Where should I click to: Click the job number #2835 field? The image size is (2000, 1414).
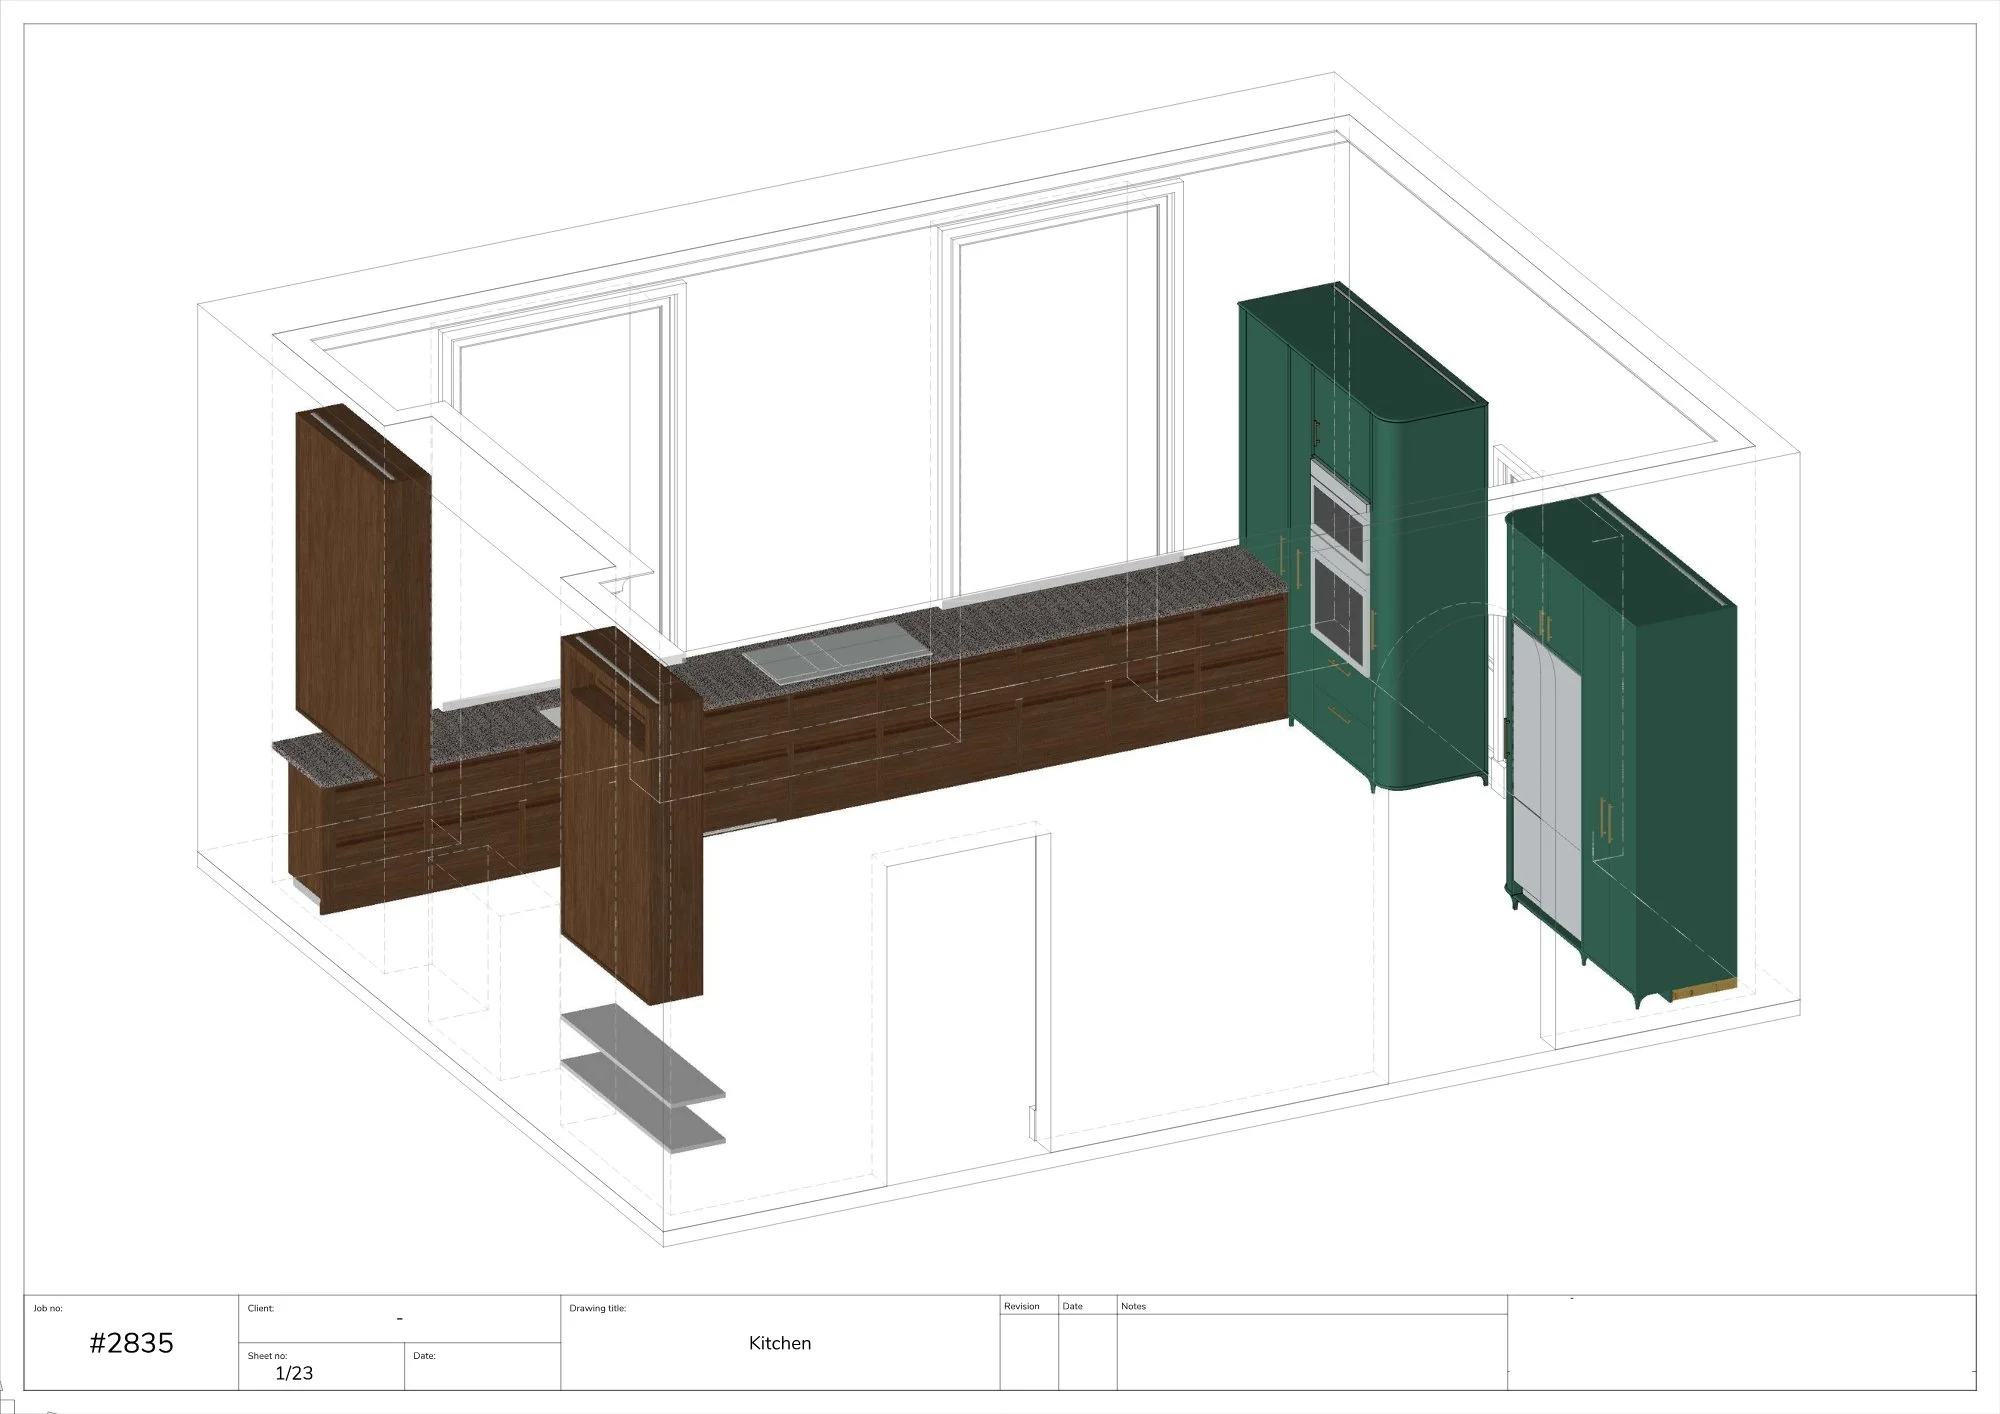click(131, 1343)
